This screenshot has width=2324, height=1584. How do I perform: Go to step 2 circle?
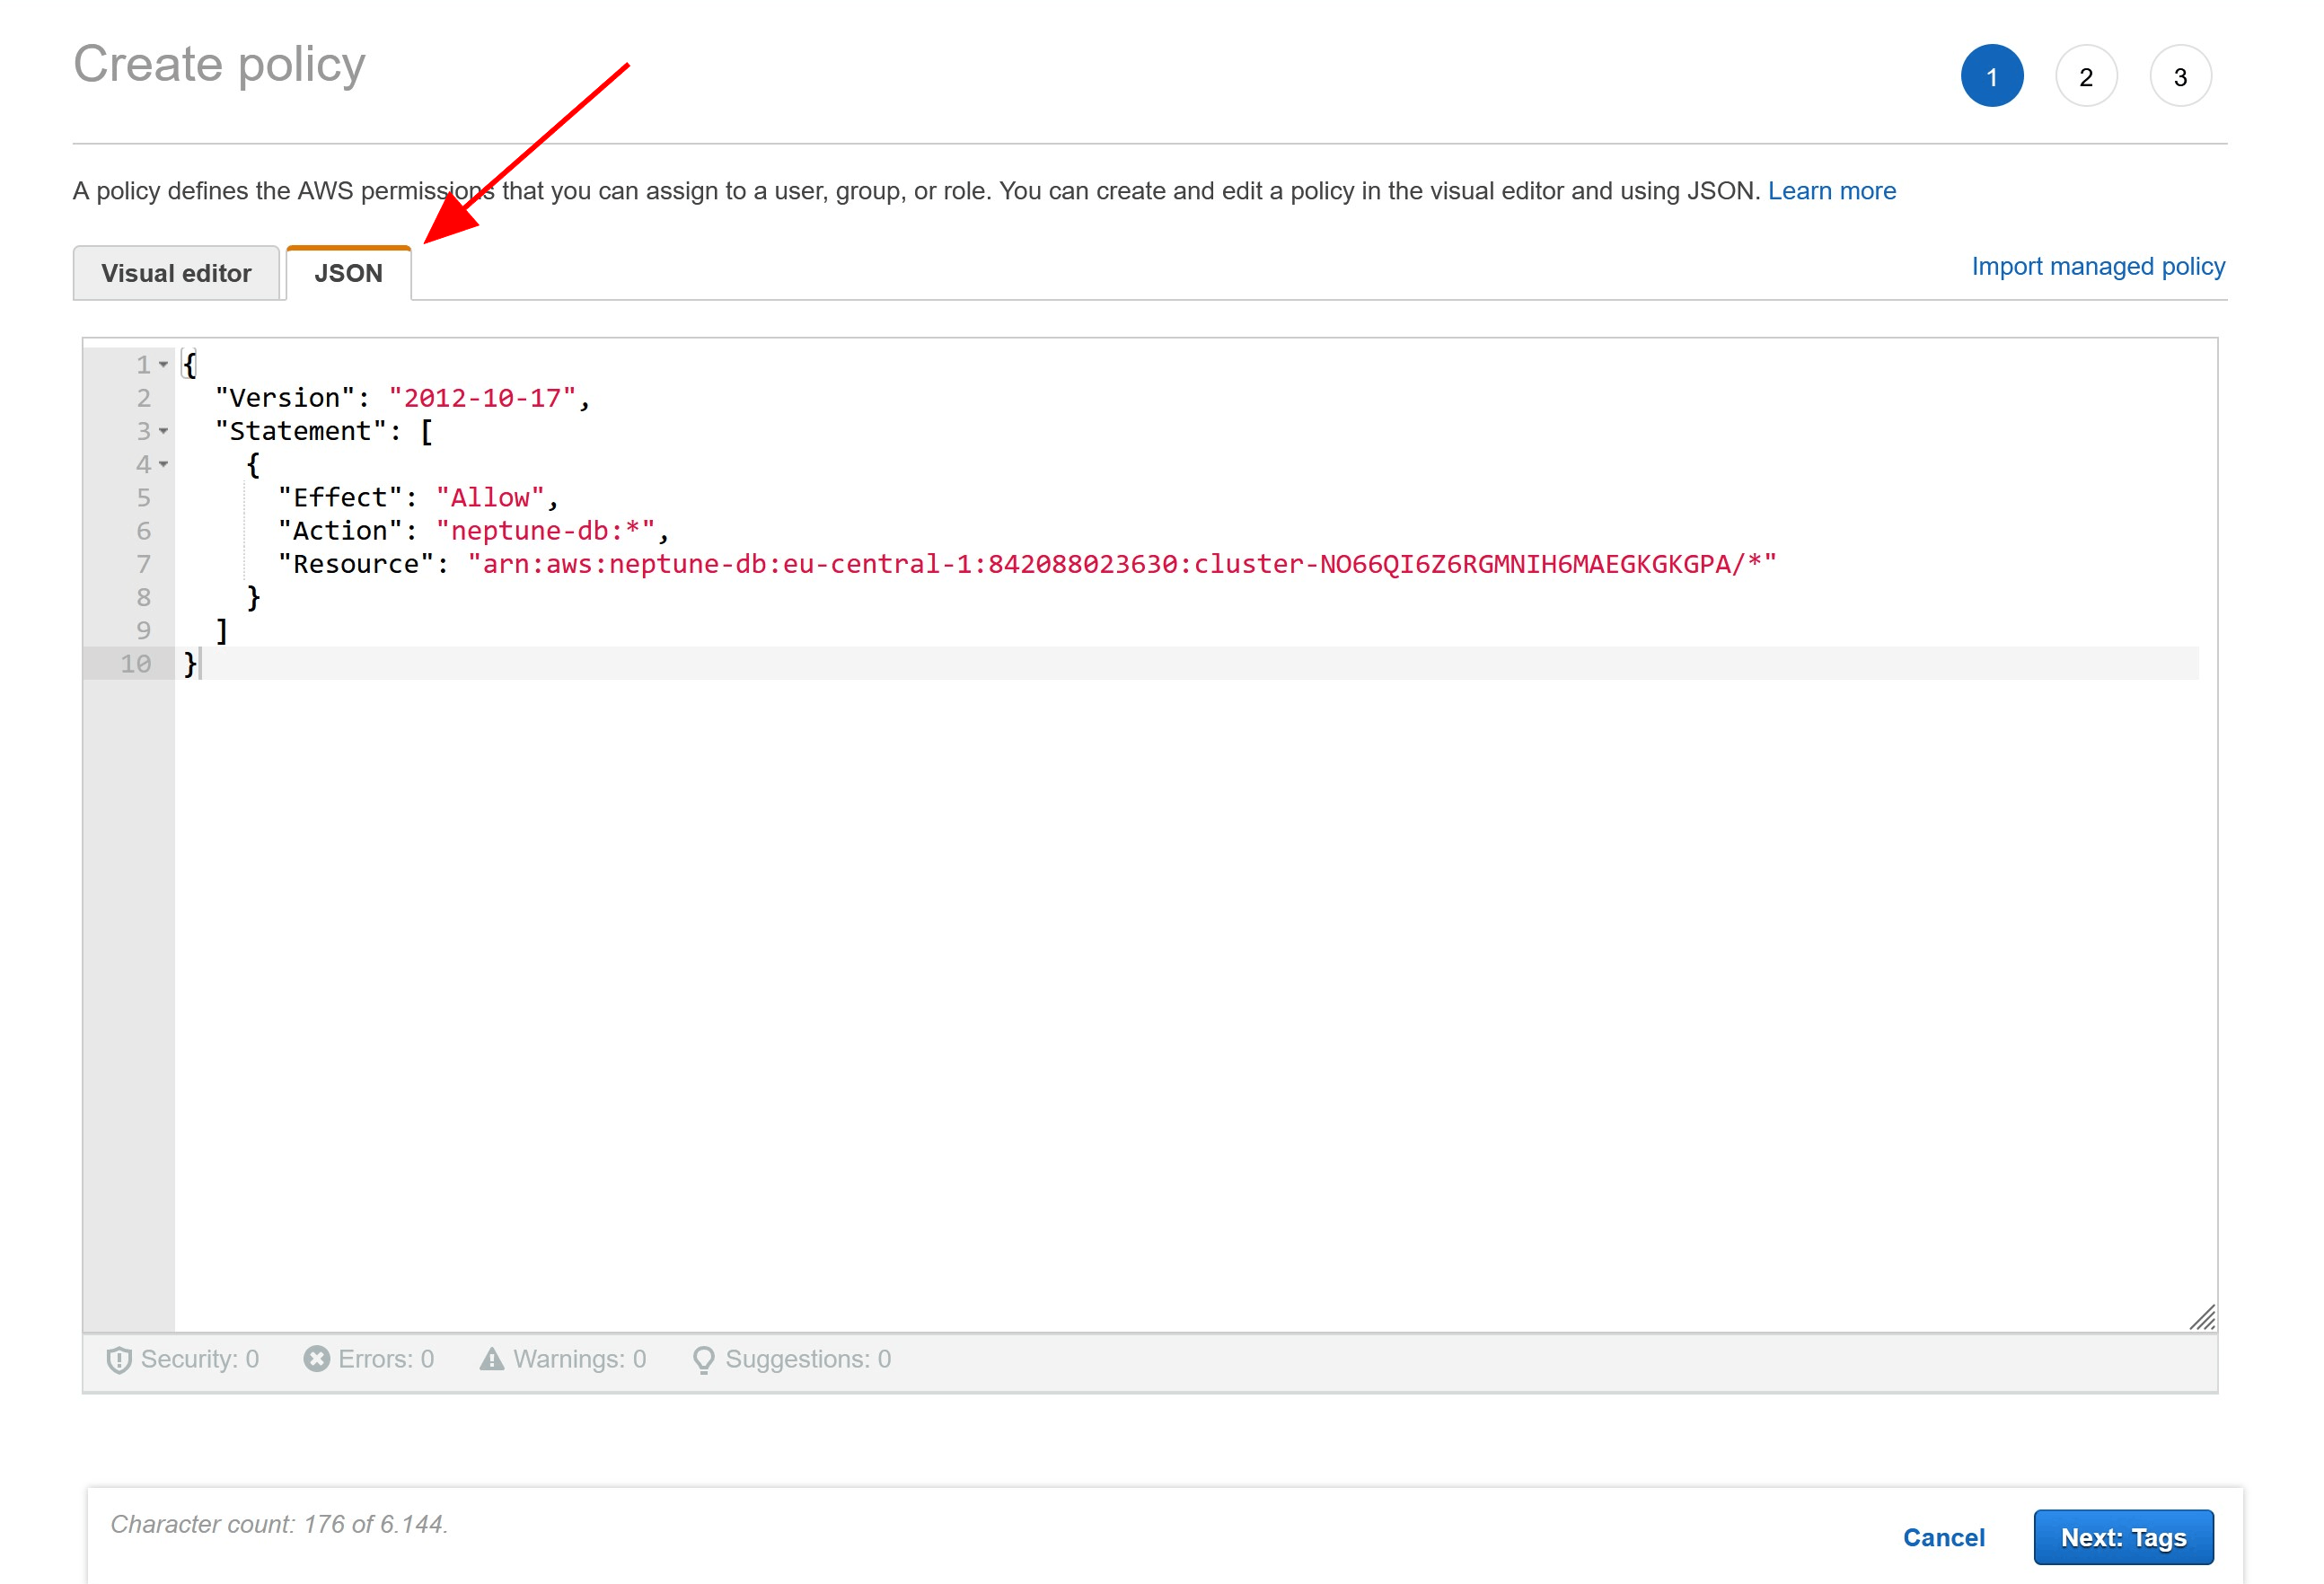click(2086, 76)
